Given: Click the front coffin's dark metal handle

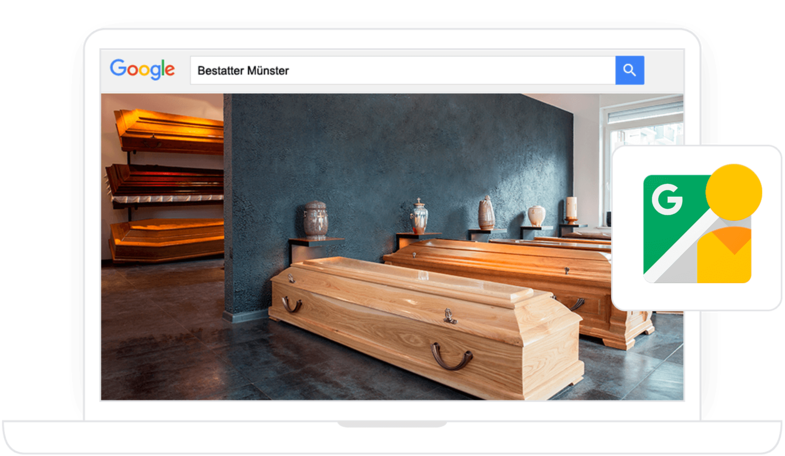Looking at the screenshot, I should 451,355.
